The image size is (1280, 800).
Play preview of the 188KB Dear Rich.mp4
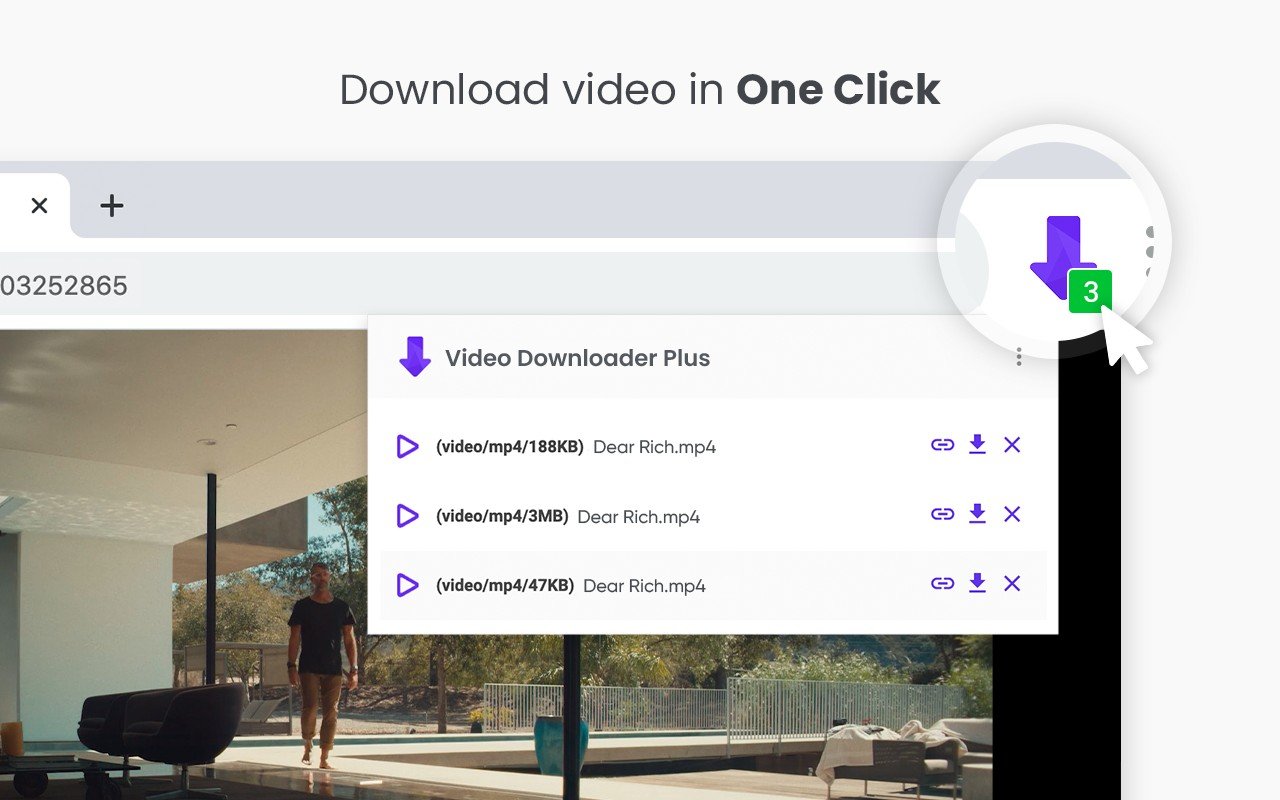pyautogui.click(x=407, y=446)
